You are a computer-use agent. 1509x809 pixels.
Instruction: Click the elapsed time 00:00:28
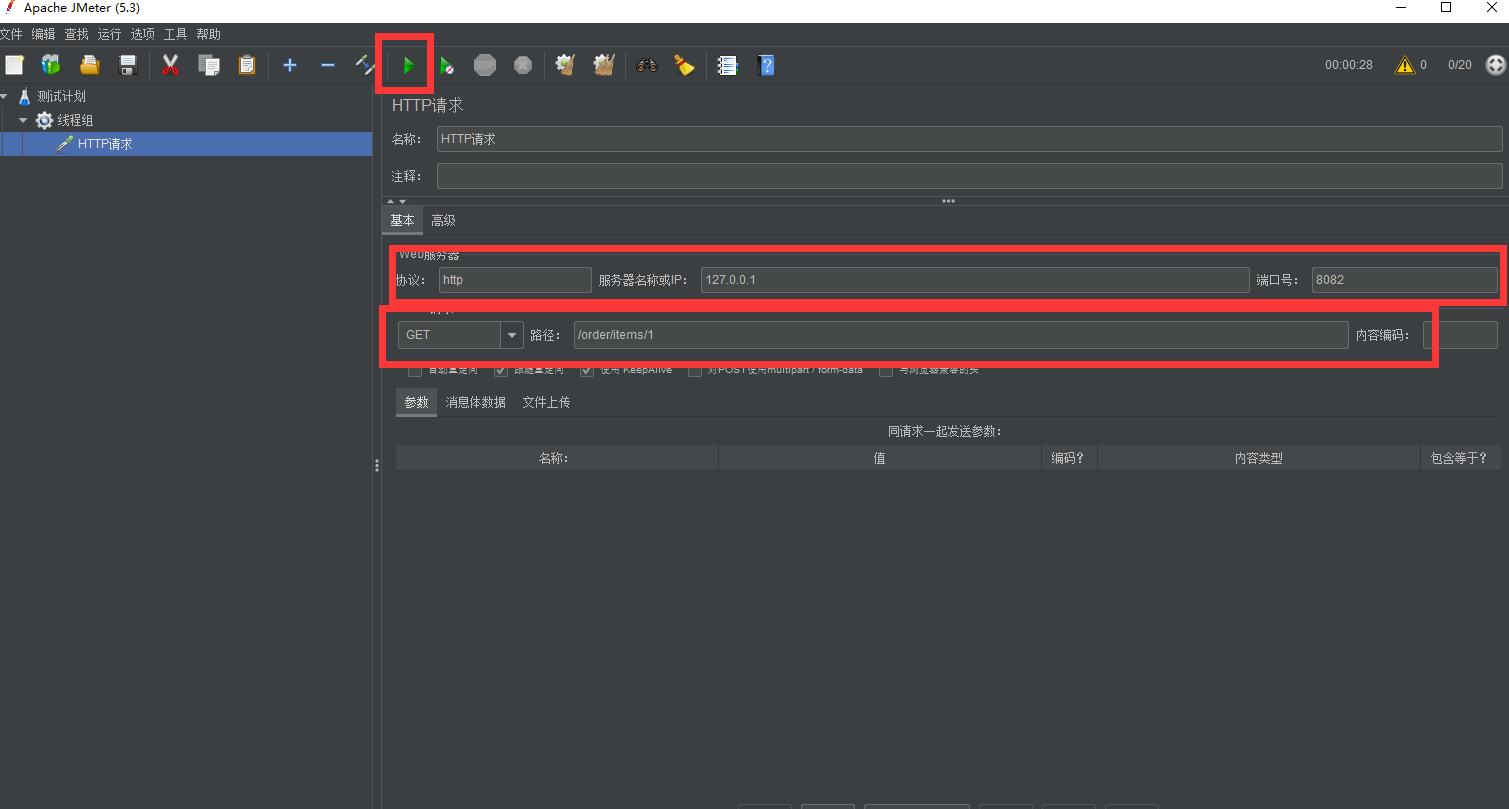click(1349, 65)
